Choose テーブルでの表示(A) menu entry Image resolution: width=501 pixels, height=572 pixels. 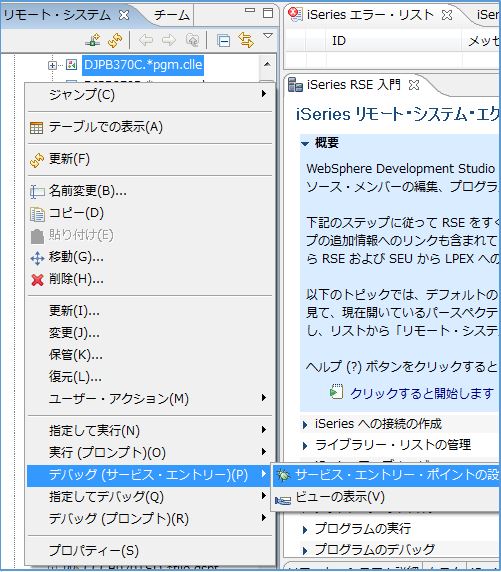tap(150, 127)
